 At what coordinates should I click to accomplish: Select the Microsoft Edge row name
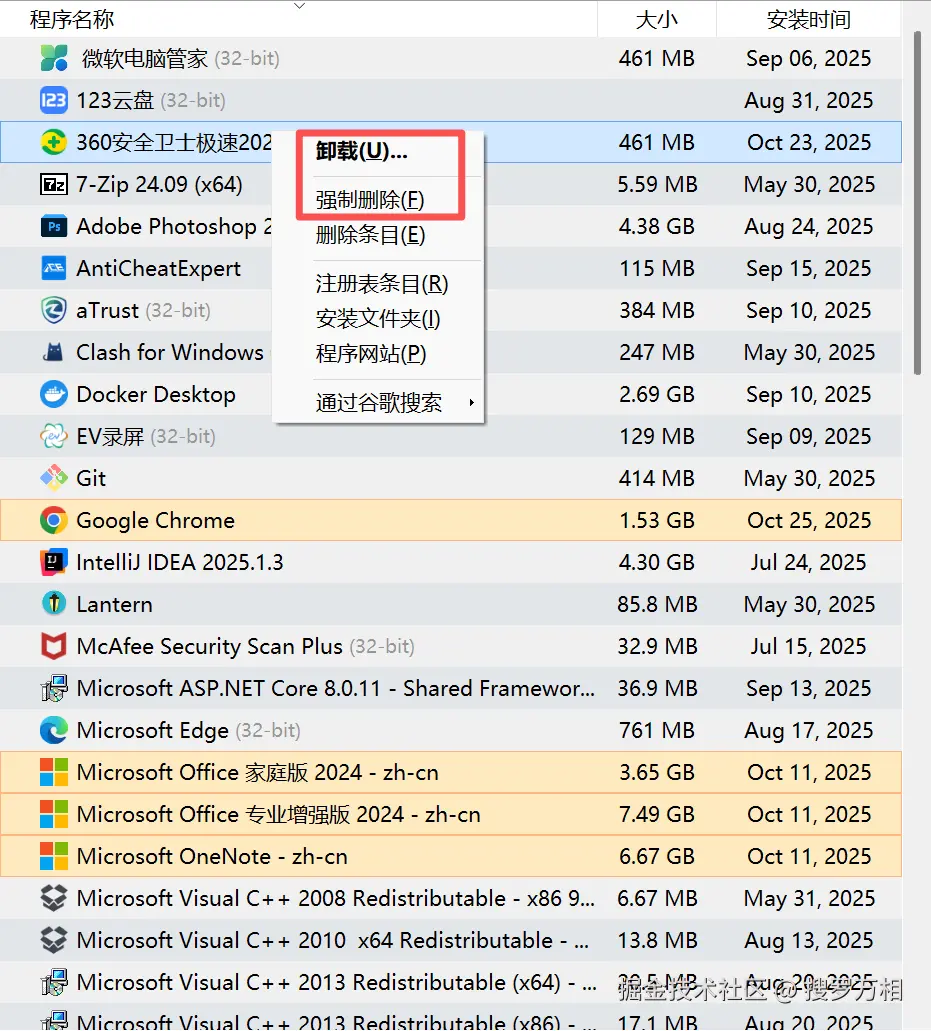(153, 730)
